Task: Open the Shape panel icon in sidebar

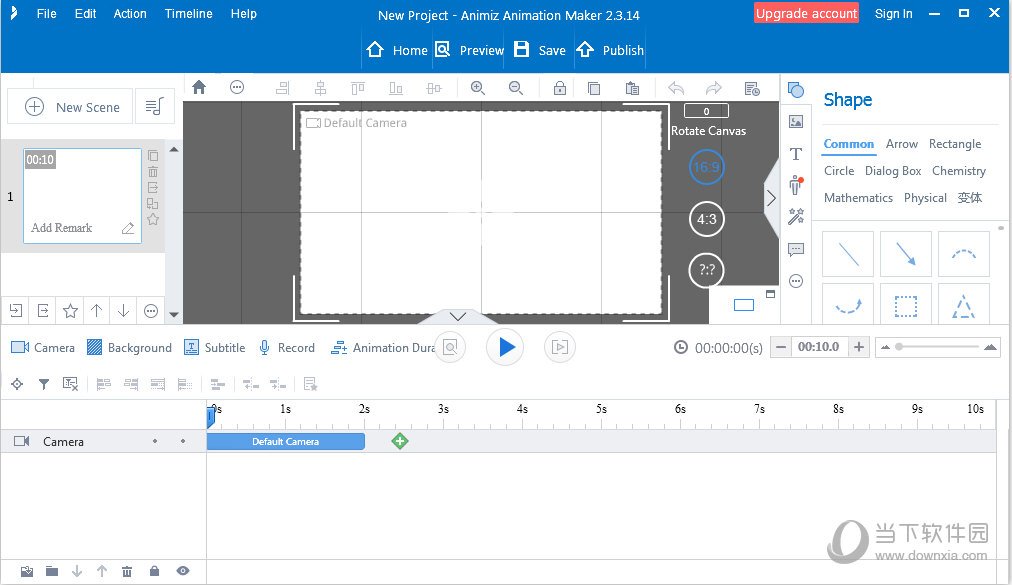Action: [x=796, y=90]
